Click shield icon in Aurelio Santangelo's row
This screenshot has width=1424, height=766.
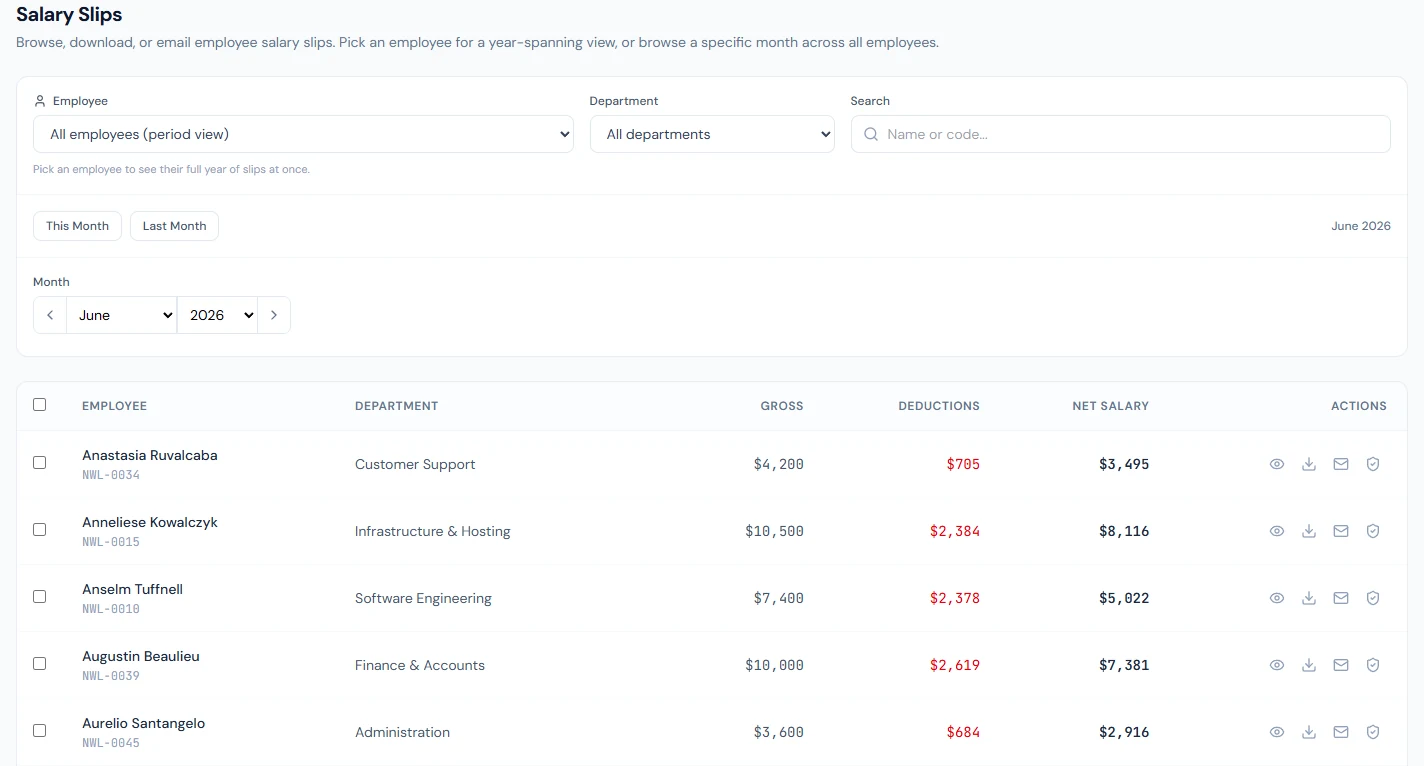[x=1373, y=732]
